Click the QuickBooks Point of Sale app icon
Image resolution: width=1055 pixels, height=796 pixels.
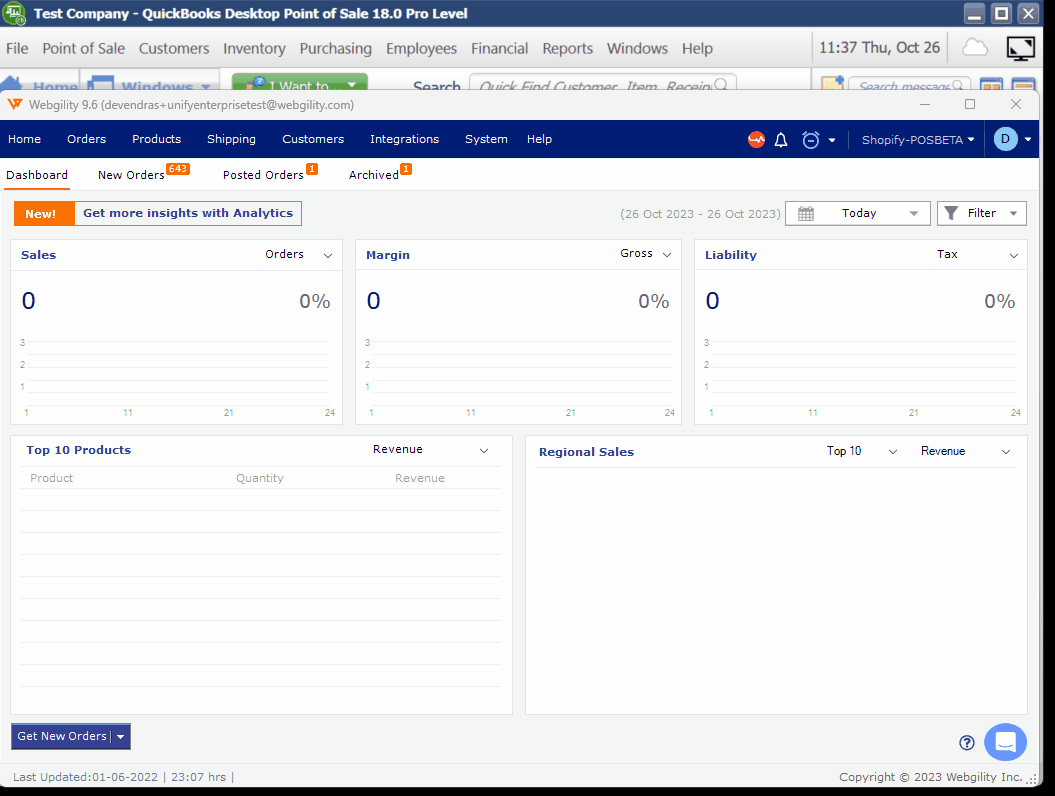(14, 13)
